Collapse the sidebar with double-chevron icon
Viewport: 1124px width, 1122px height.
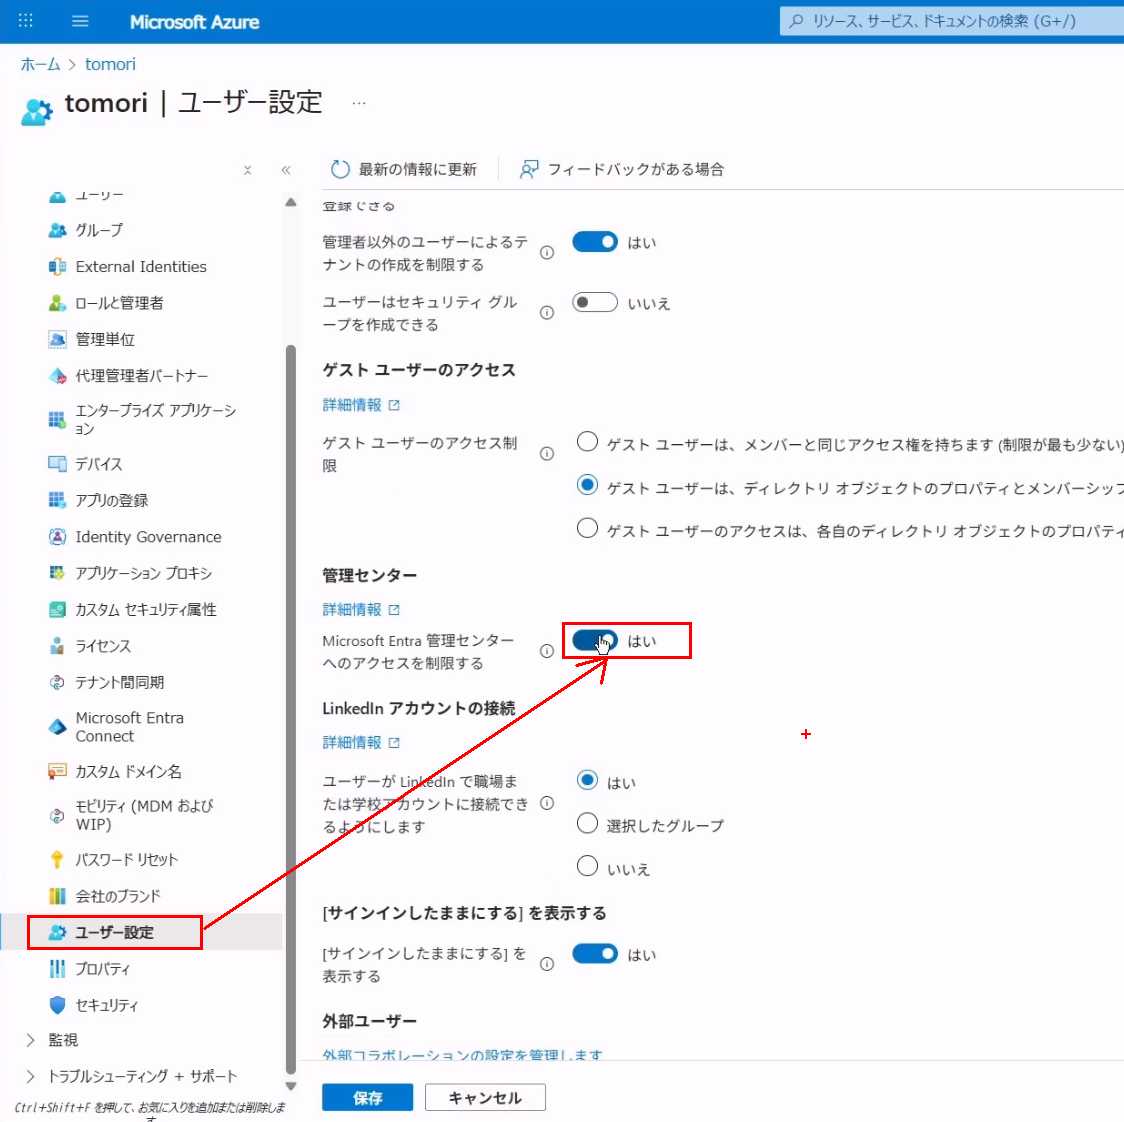(x=286, y=170)
